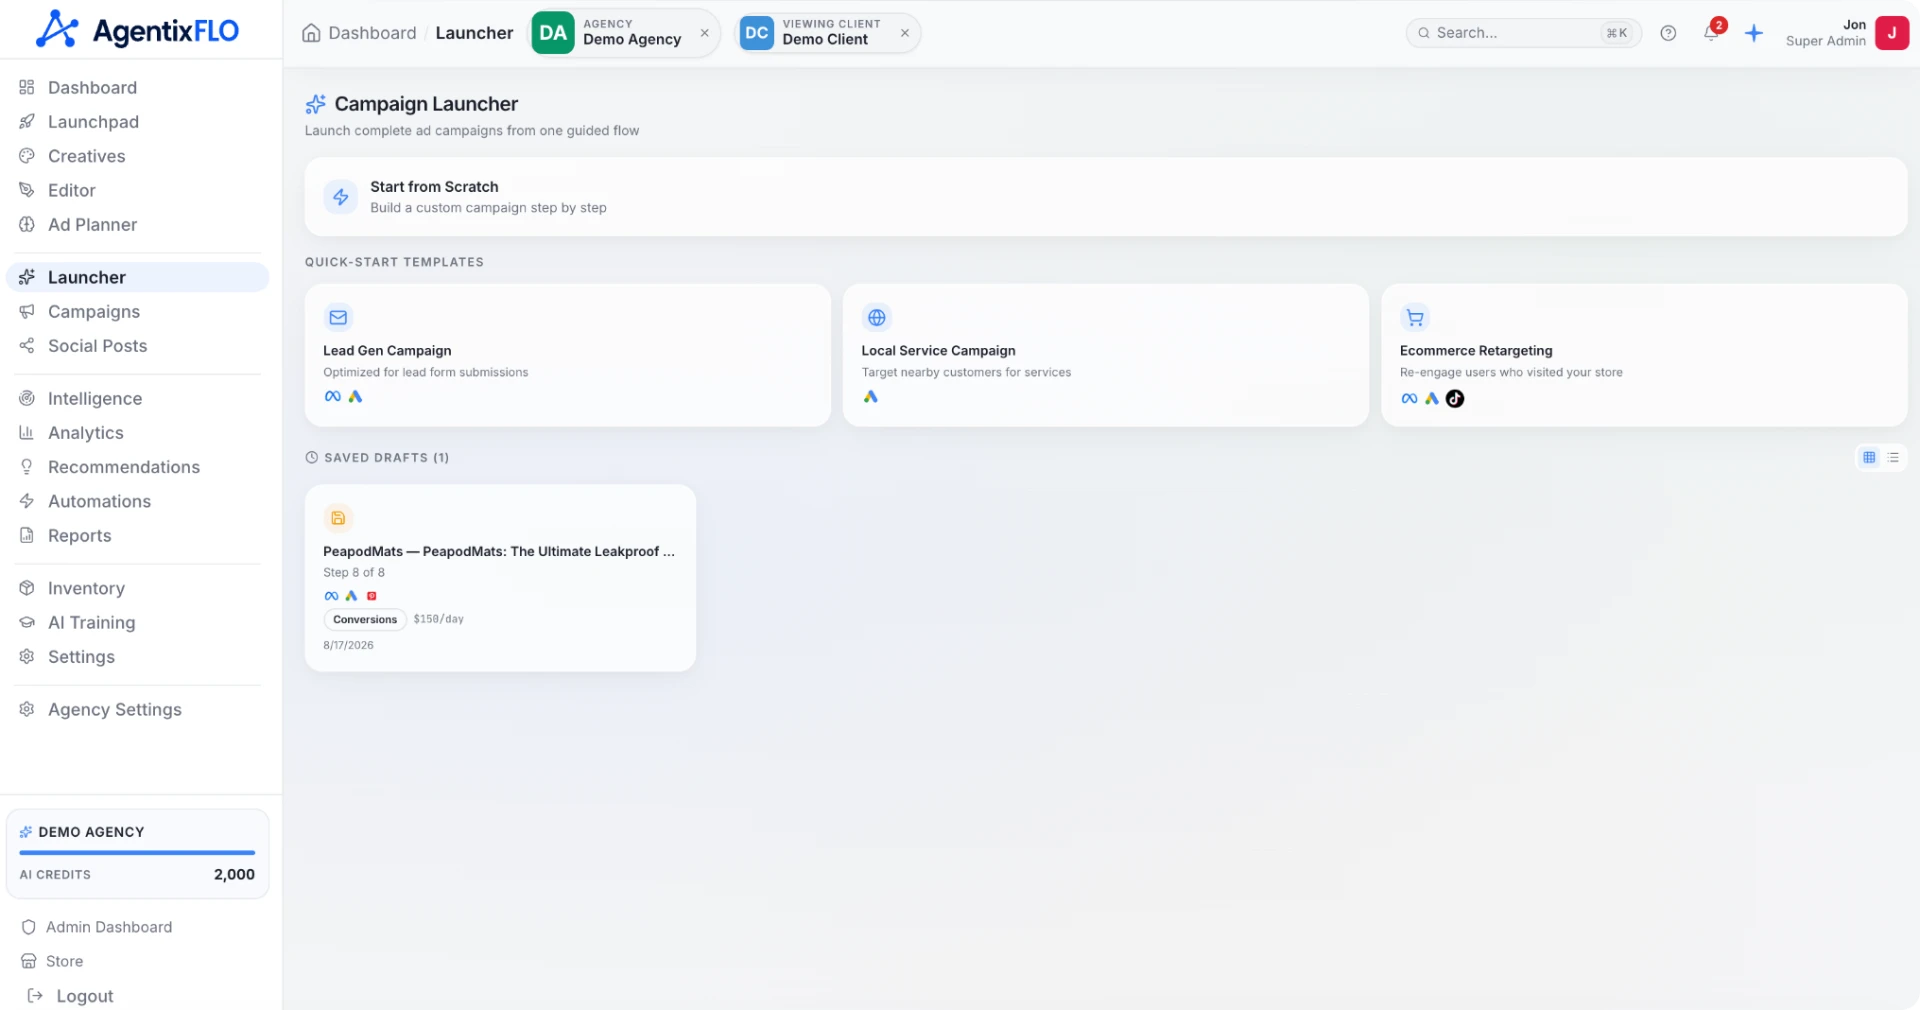The height and width of the screenshot is (1010, 1920).
Task: Click the user avatar J
Action: (1892, 33)
